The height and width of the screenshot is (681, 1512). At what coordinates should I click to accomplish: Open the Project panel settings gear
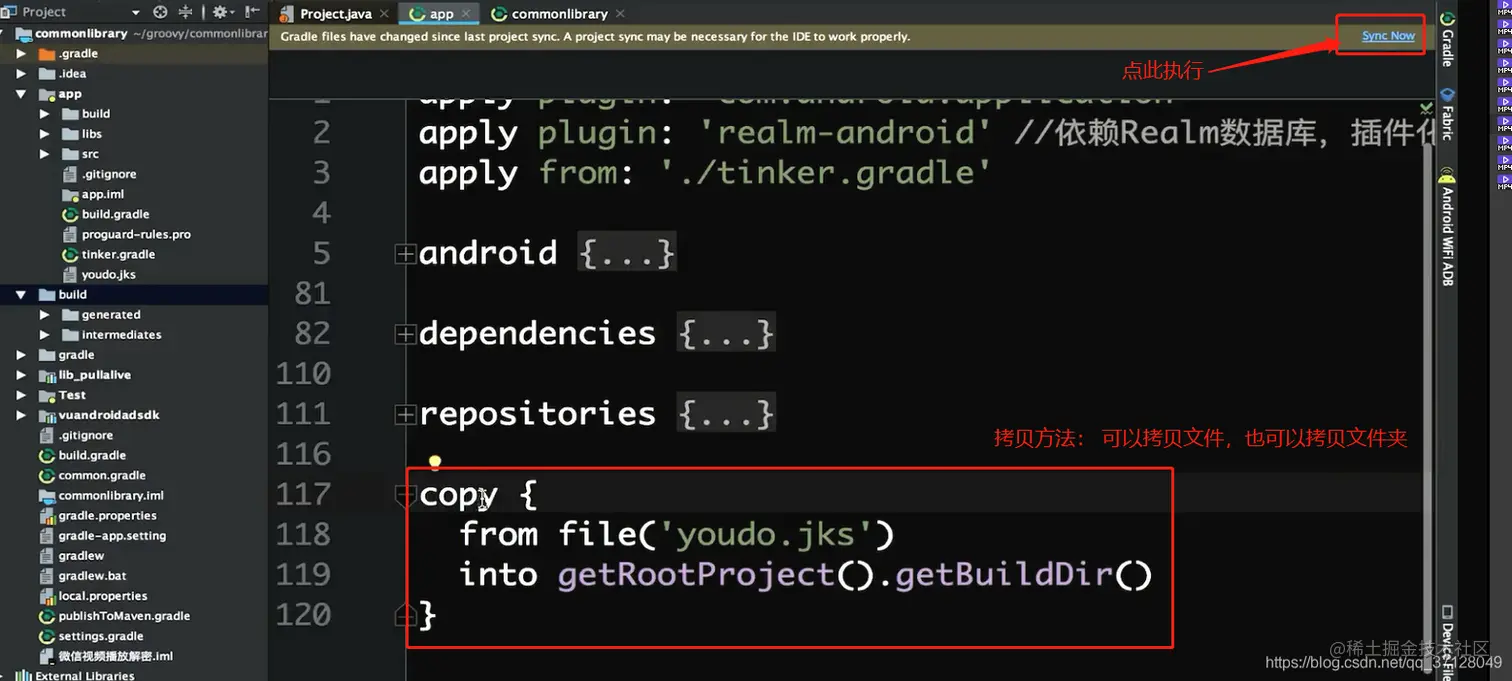click(x=221, y=12)
